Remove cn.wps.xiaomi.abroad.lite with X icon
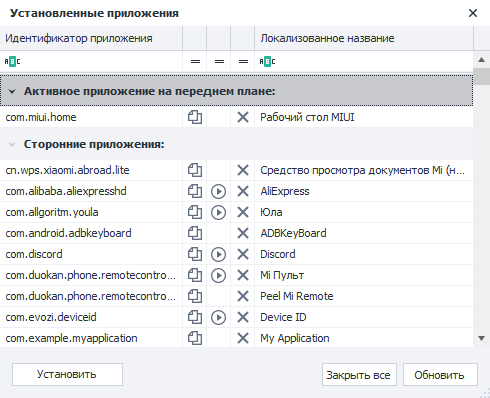The width and height of the screenshot is (490, 398). click(243, 170)
